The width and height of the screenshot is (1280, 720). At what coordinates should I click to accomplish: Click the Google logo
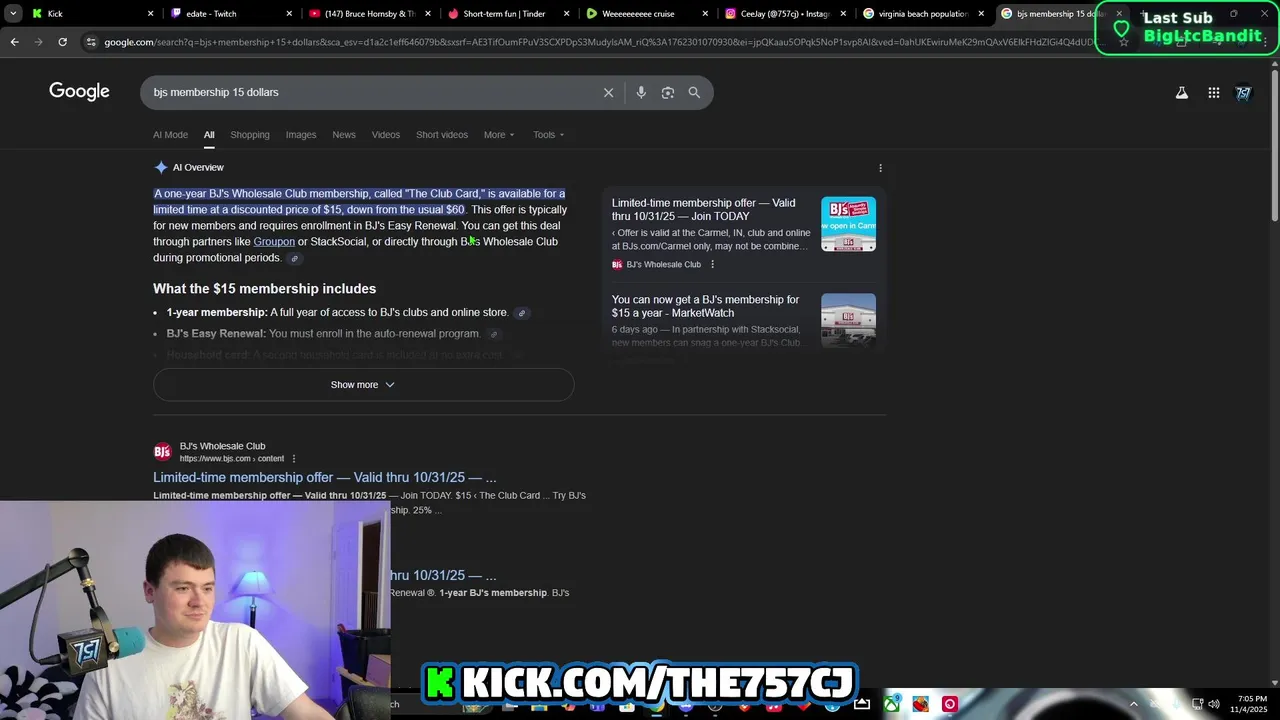(79, 92)
